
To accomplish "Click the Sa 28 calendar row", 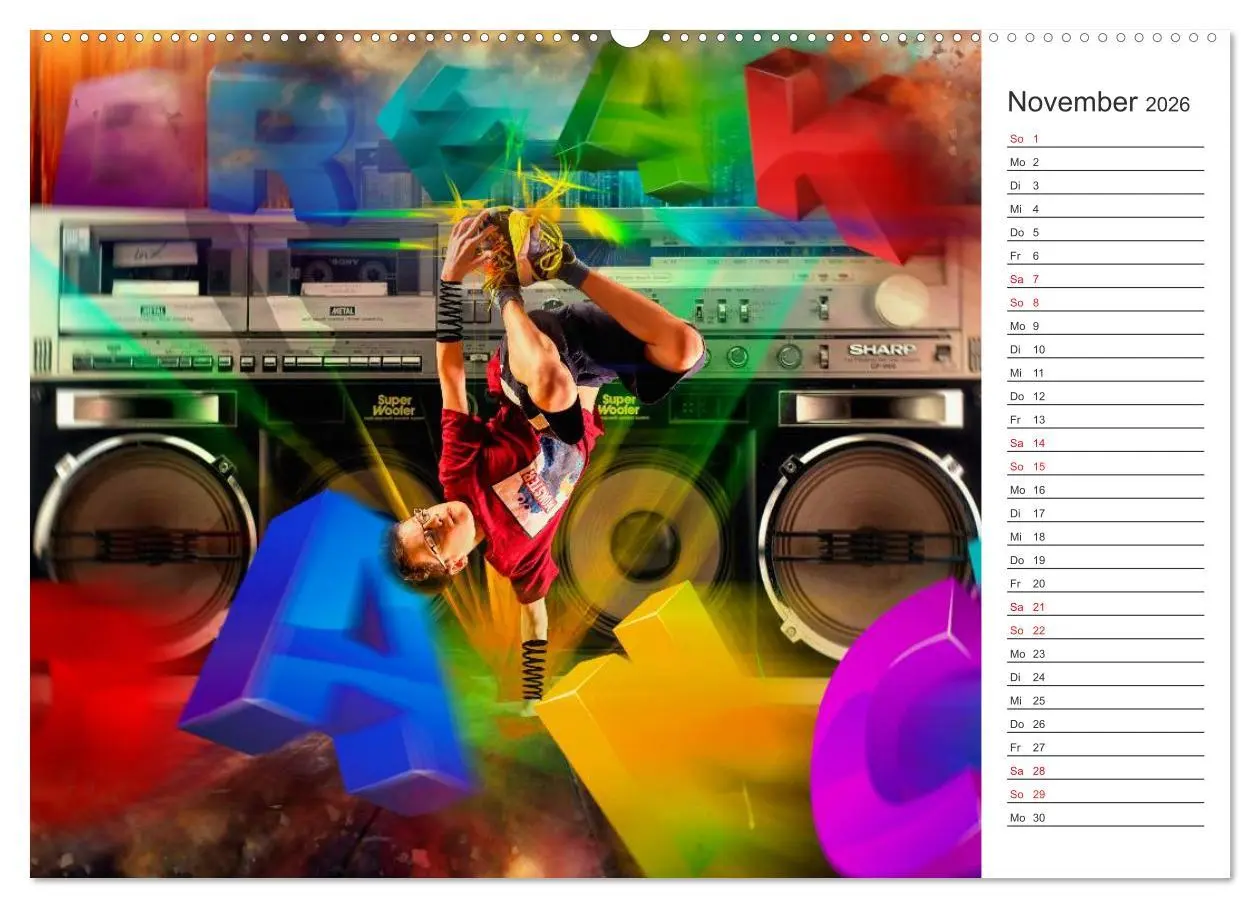I will (1105, 771).
